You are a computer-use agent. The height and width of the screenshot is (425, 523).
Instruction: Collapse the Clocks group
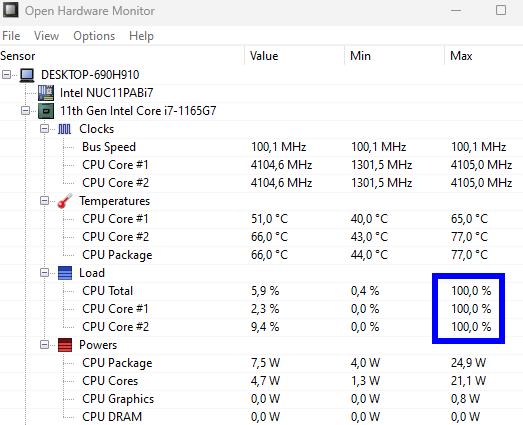pos(44,128)
